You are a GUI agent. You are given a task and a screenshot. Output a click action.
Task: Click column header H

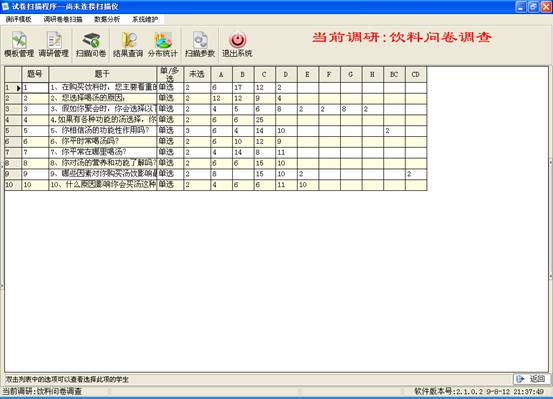(372, 74)
